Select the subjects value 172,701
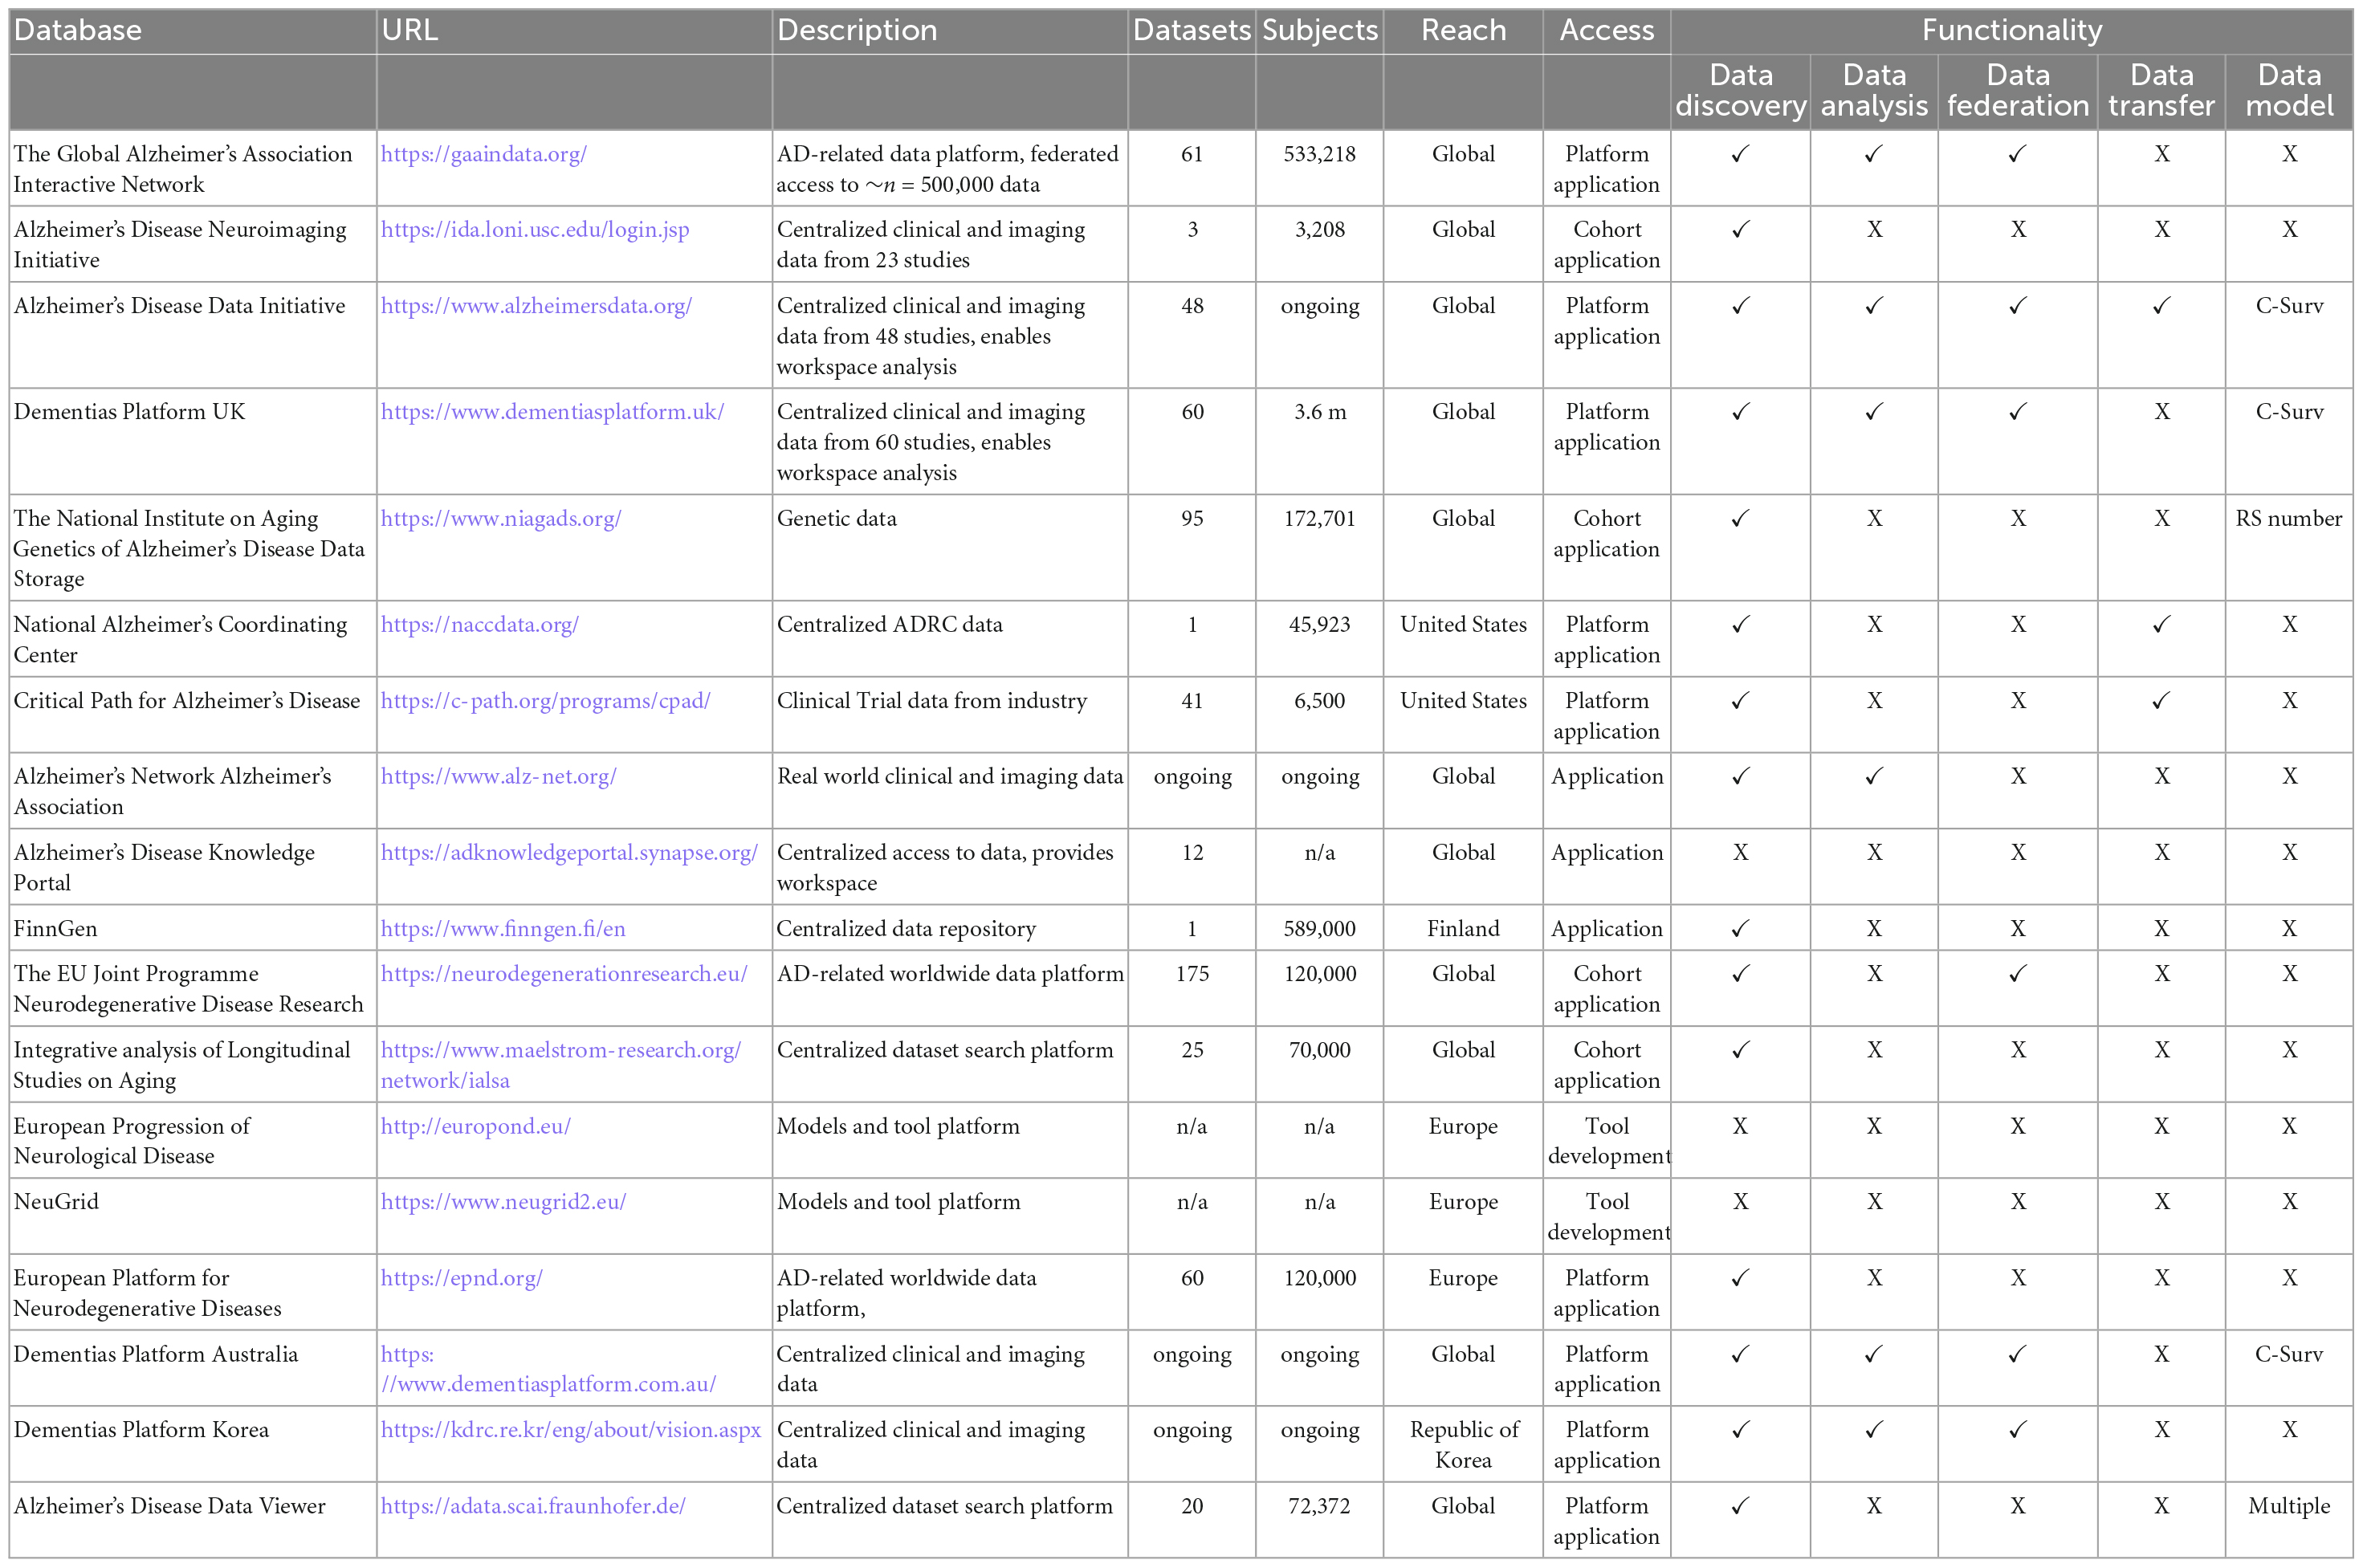Screen dimensions: 2363x1568 click(x=1320, y=518)
